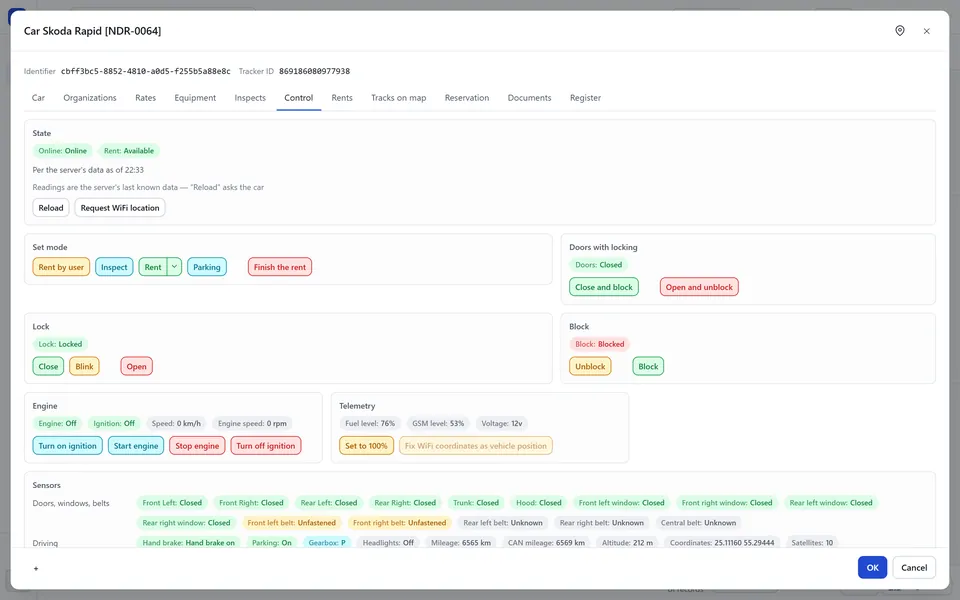Image resolution: width=960 pixels, height=600 pixels.
Task: Click Open and unblock button
Action: (x=699, y=287)
